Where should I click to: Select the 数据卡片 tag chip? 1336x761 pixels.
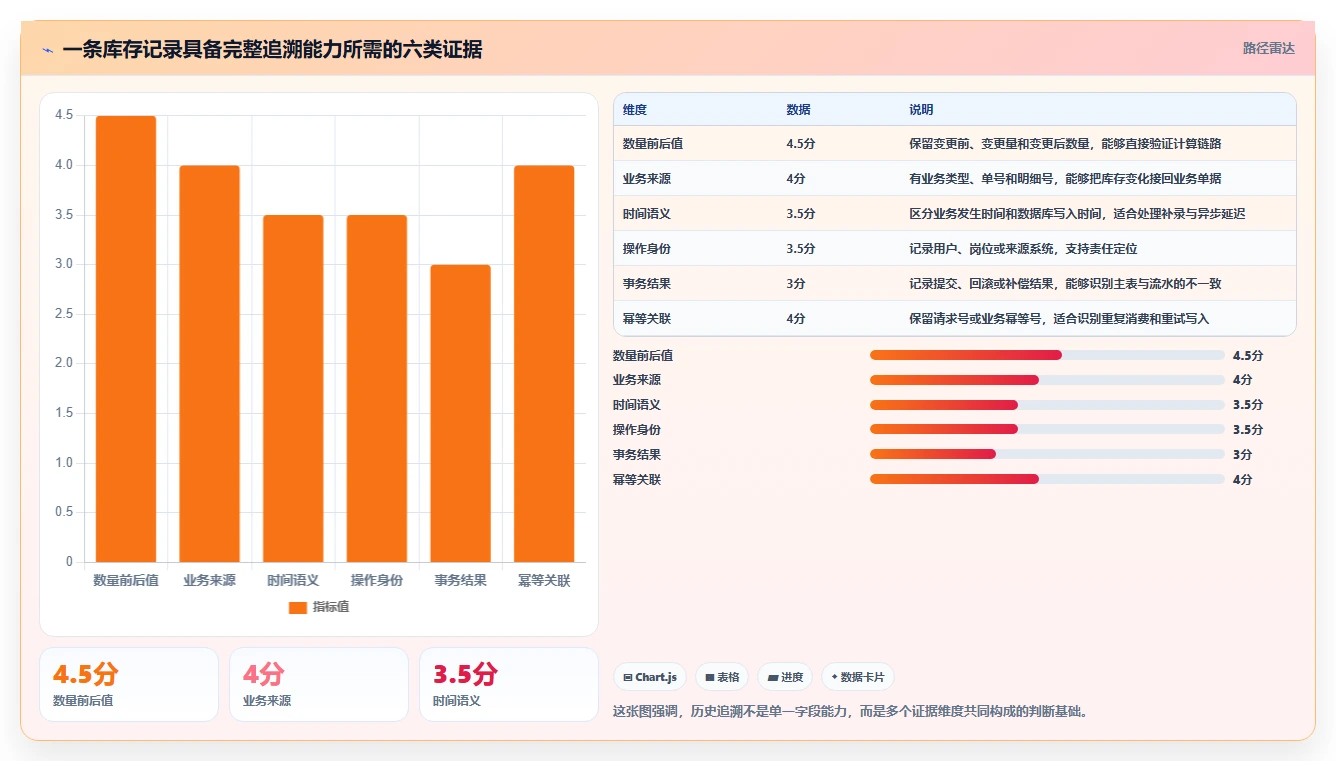[858, 677]
